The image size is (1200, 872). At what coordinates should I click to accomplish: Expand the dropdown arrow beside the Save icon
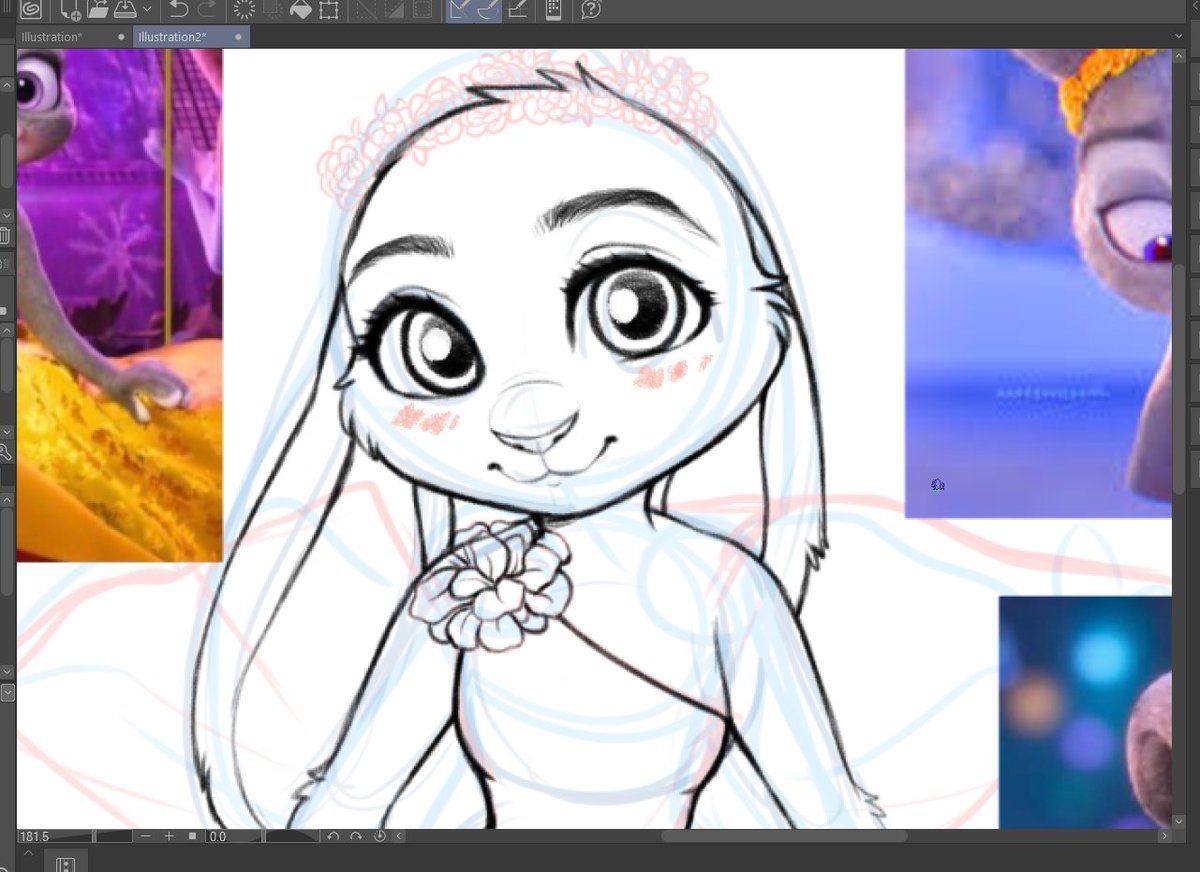point(147,10)
